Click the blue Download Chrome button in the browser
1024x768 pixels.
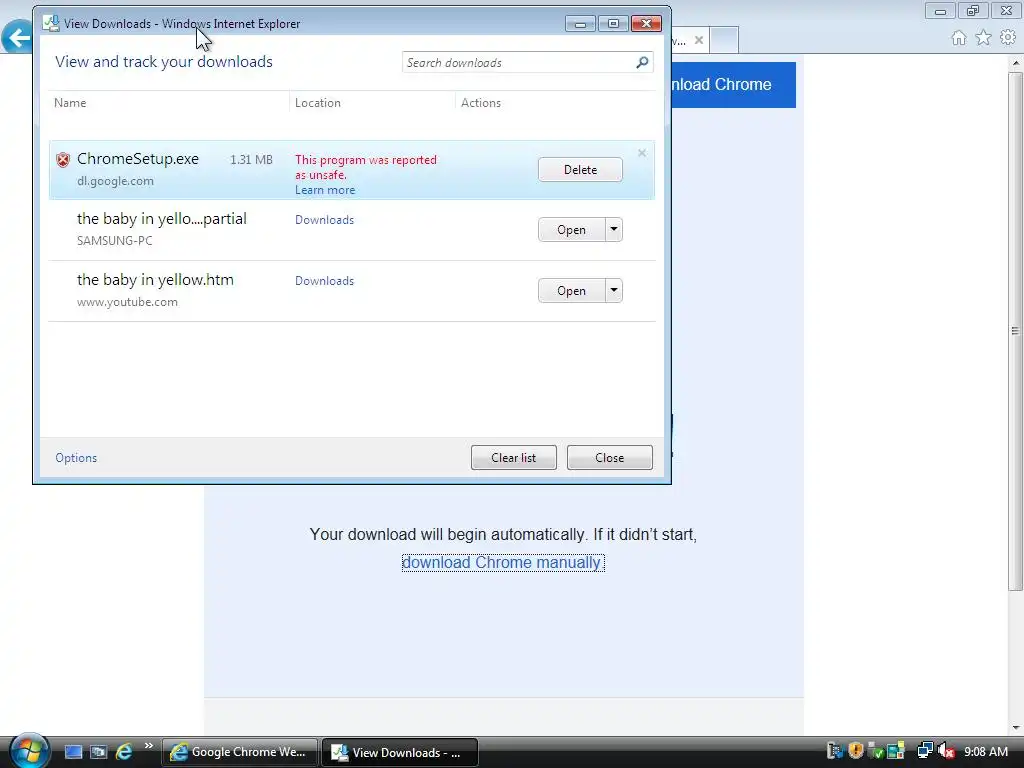(x=733, y=85)
